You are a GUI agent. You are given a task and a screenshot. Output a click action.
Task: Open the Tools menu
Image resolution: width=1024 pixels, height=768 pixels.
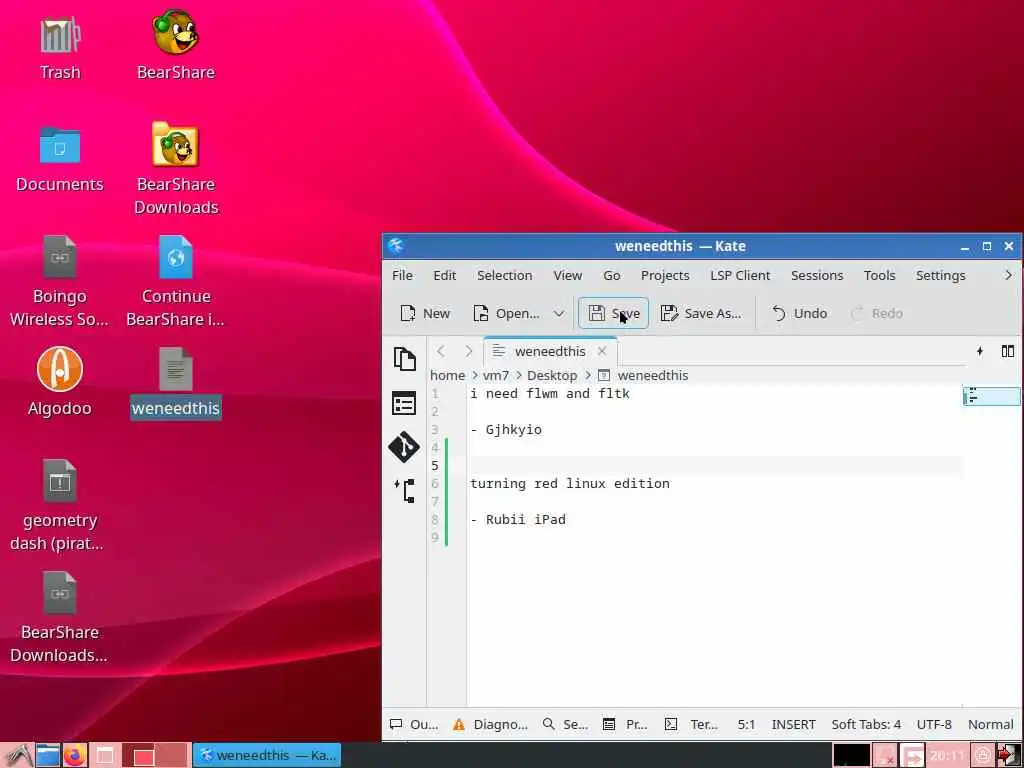[880, 276]
